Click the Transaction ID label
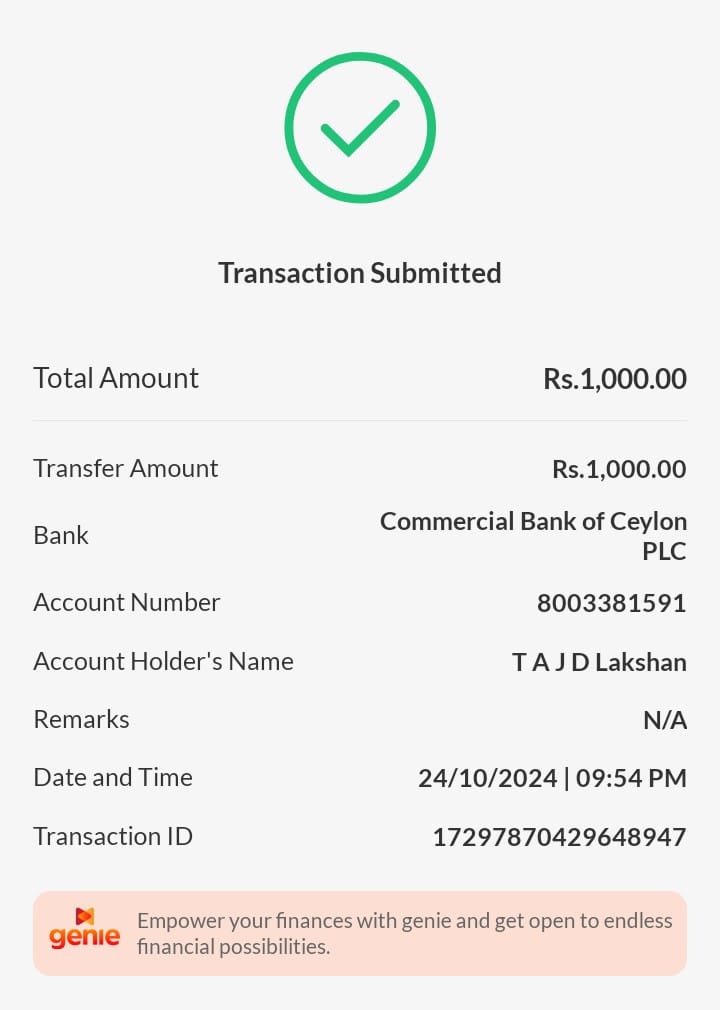This screenshot has width=720, height=1010. (x=113, y=836)
